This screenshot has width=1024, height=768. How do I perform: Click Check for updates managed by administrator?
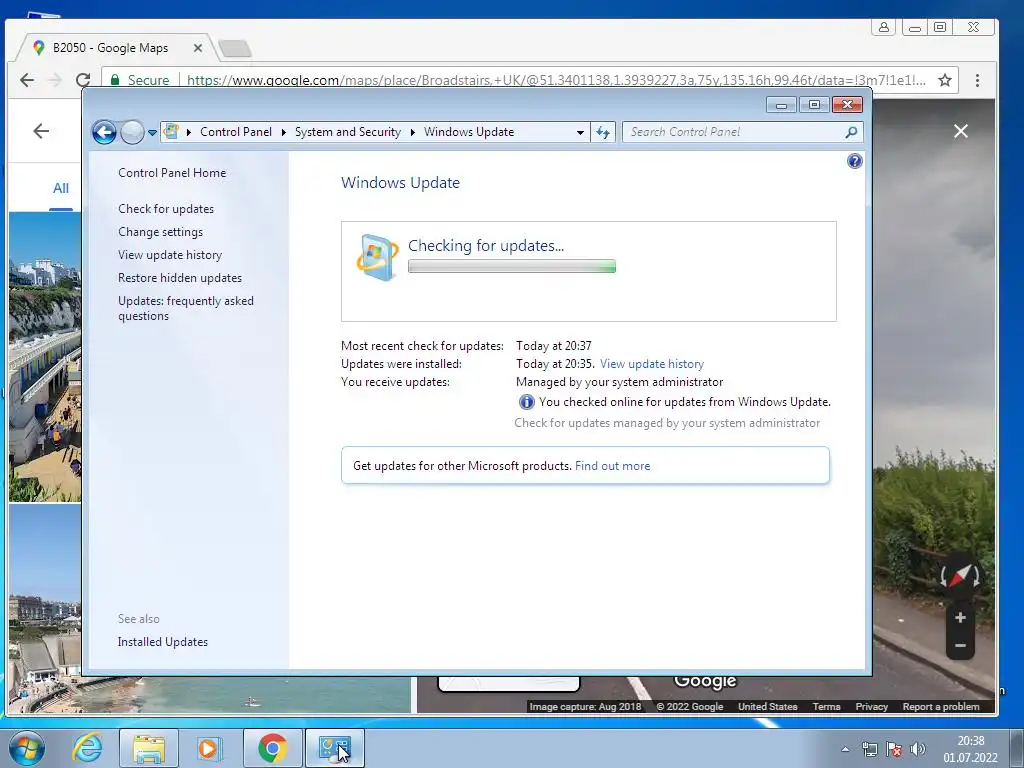[667, 423]
